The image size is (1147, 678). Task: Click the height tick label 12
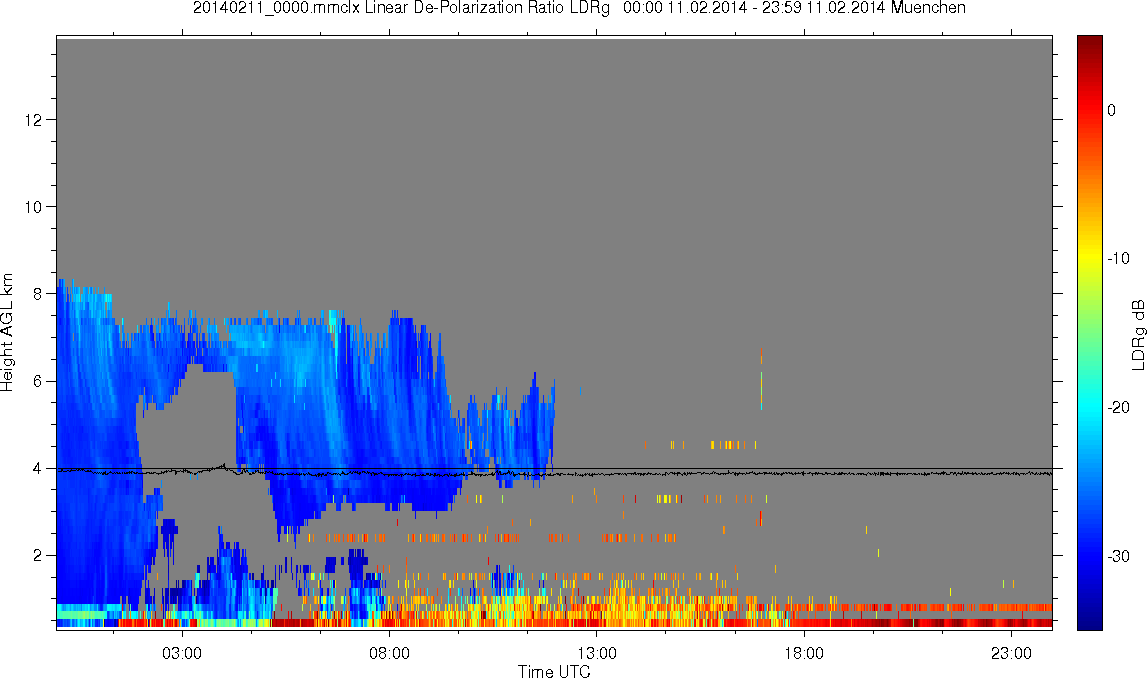[32, 119]
